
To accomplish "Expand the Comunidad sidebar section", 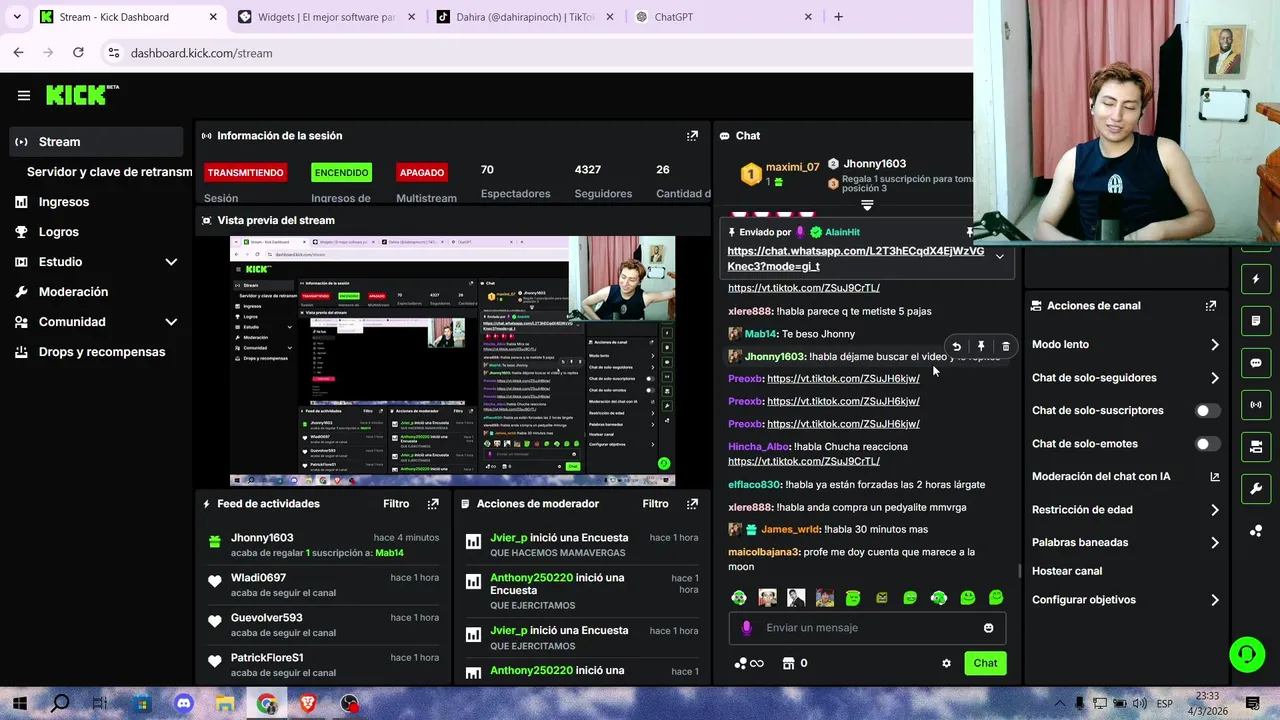I will (171, 322).
